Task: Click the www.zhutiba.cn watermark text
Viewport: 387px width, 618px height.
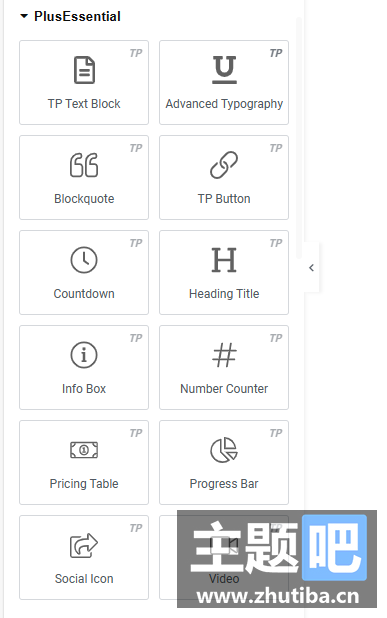Action: (278, 596)
